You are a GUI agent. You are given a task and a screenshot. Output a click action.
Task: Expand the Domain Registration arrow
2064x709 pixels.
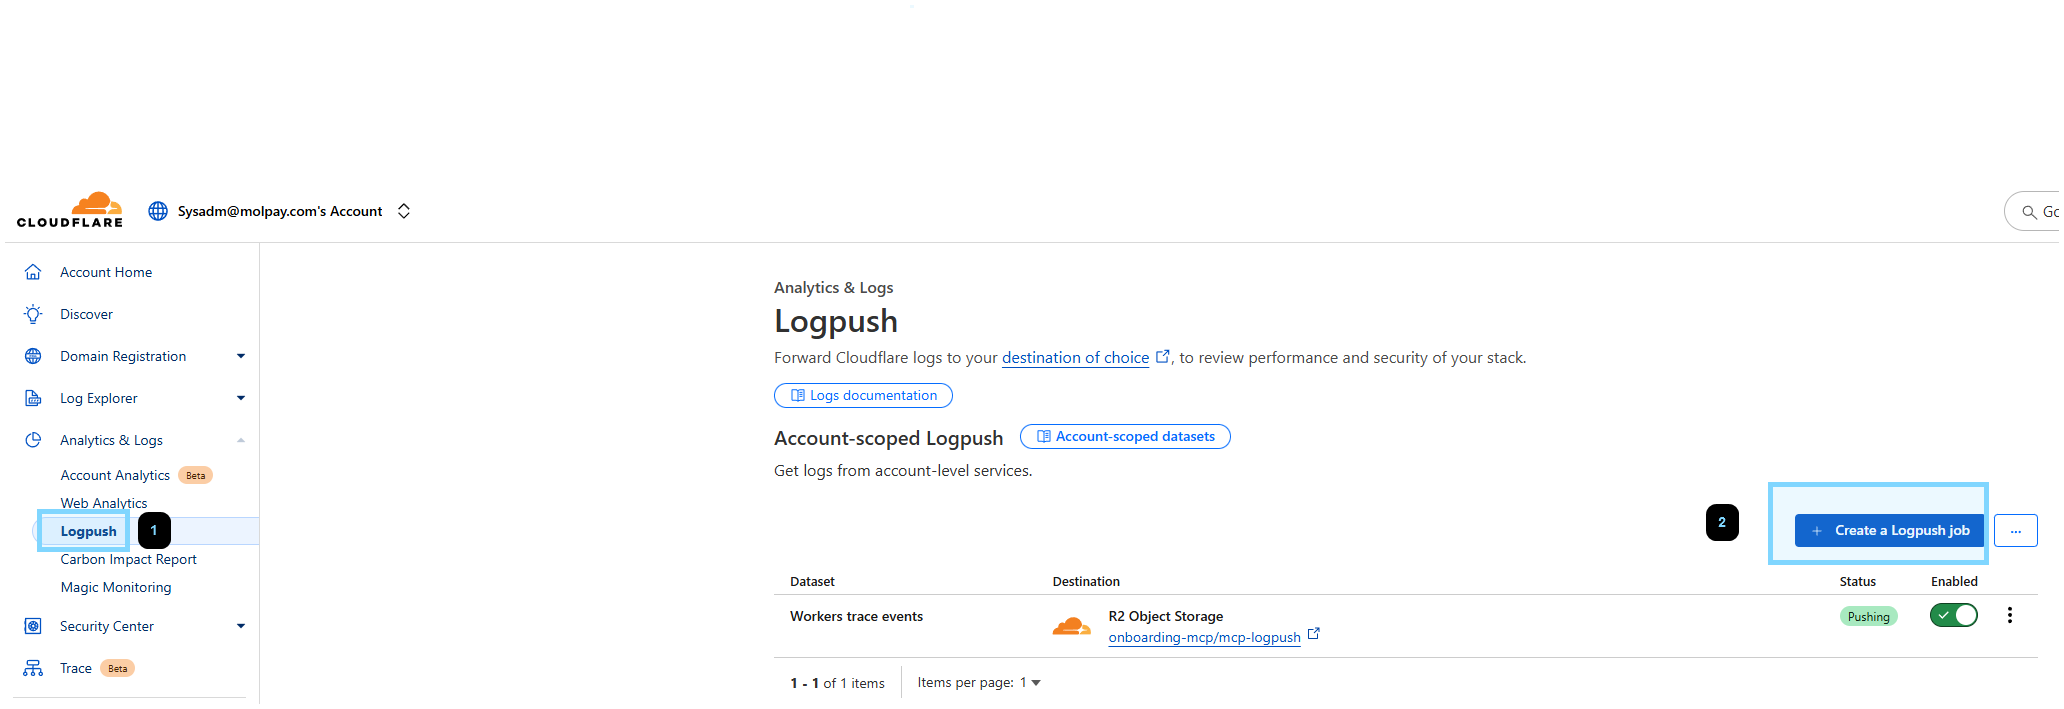(x=241, y=356)
